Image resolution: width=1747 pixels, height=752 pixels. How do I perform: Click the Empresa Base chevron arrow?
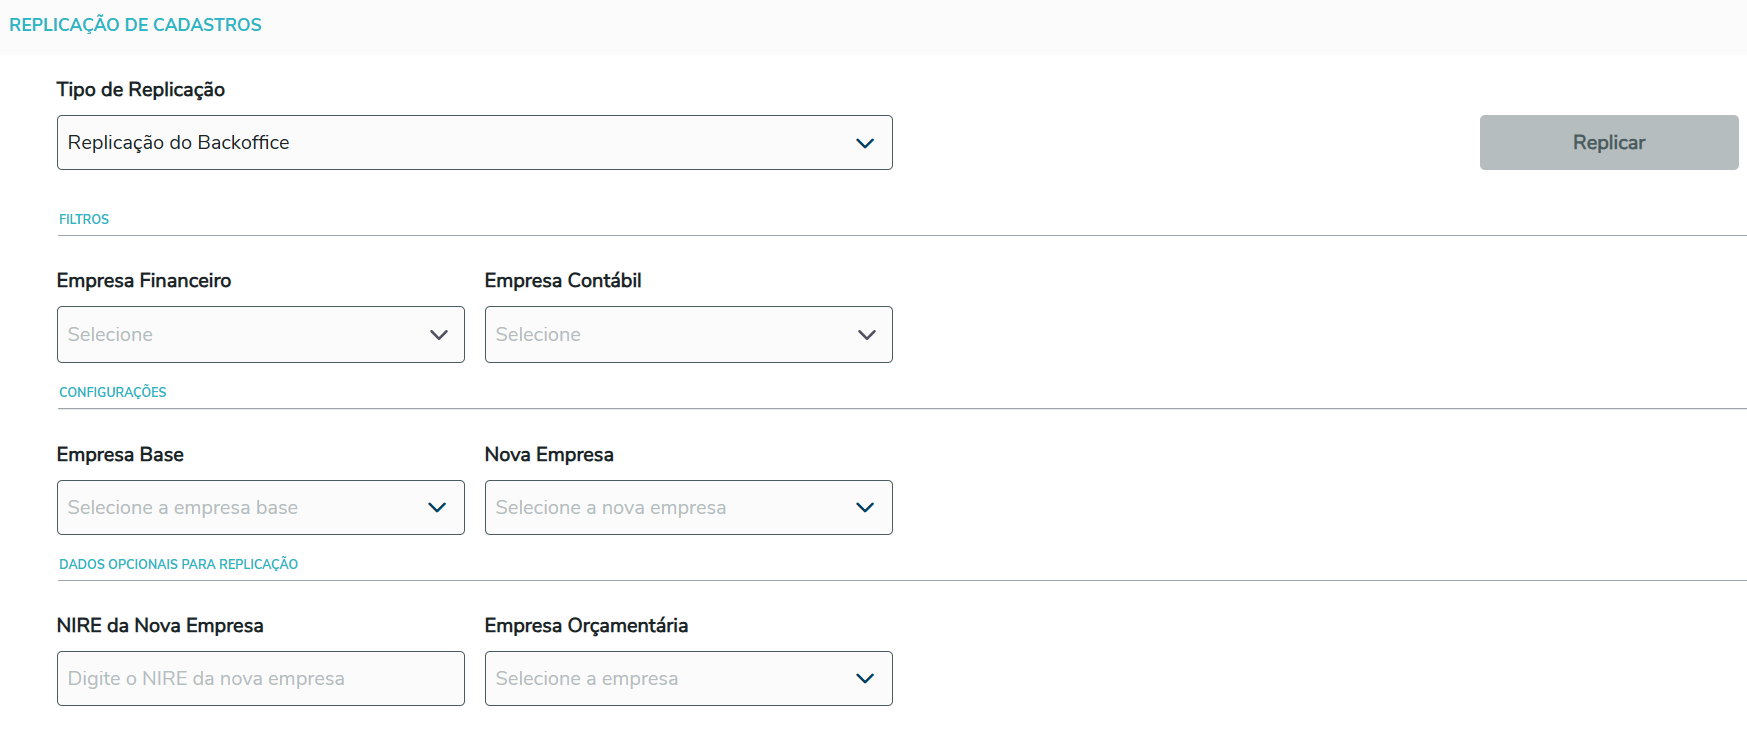pos(437,508)
